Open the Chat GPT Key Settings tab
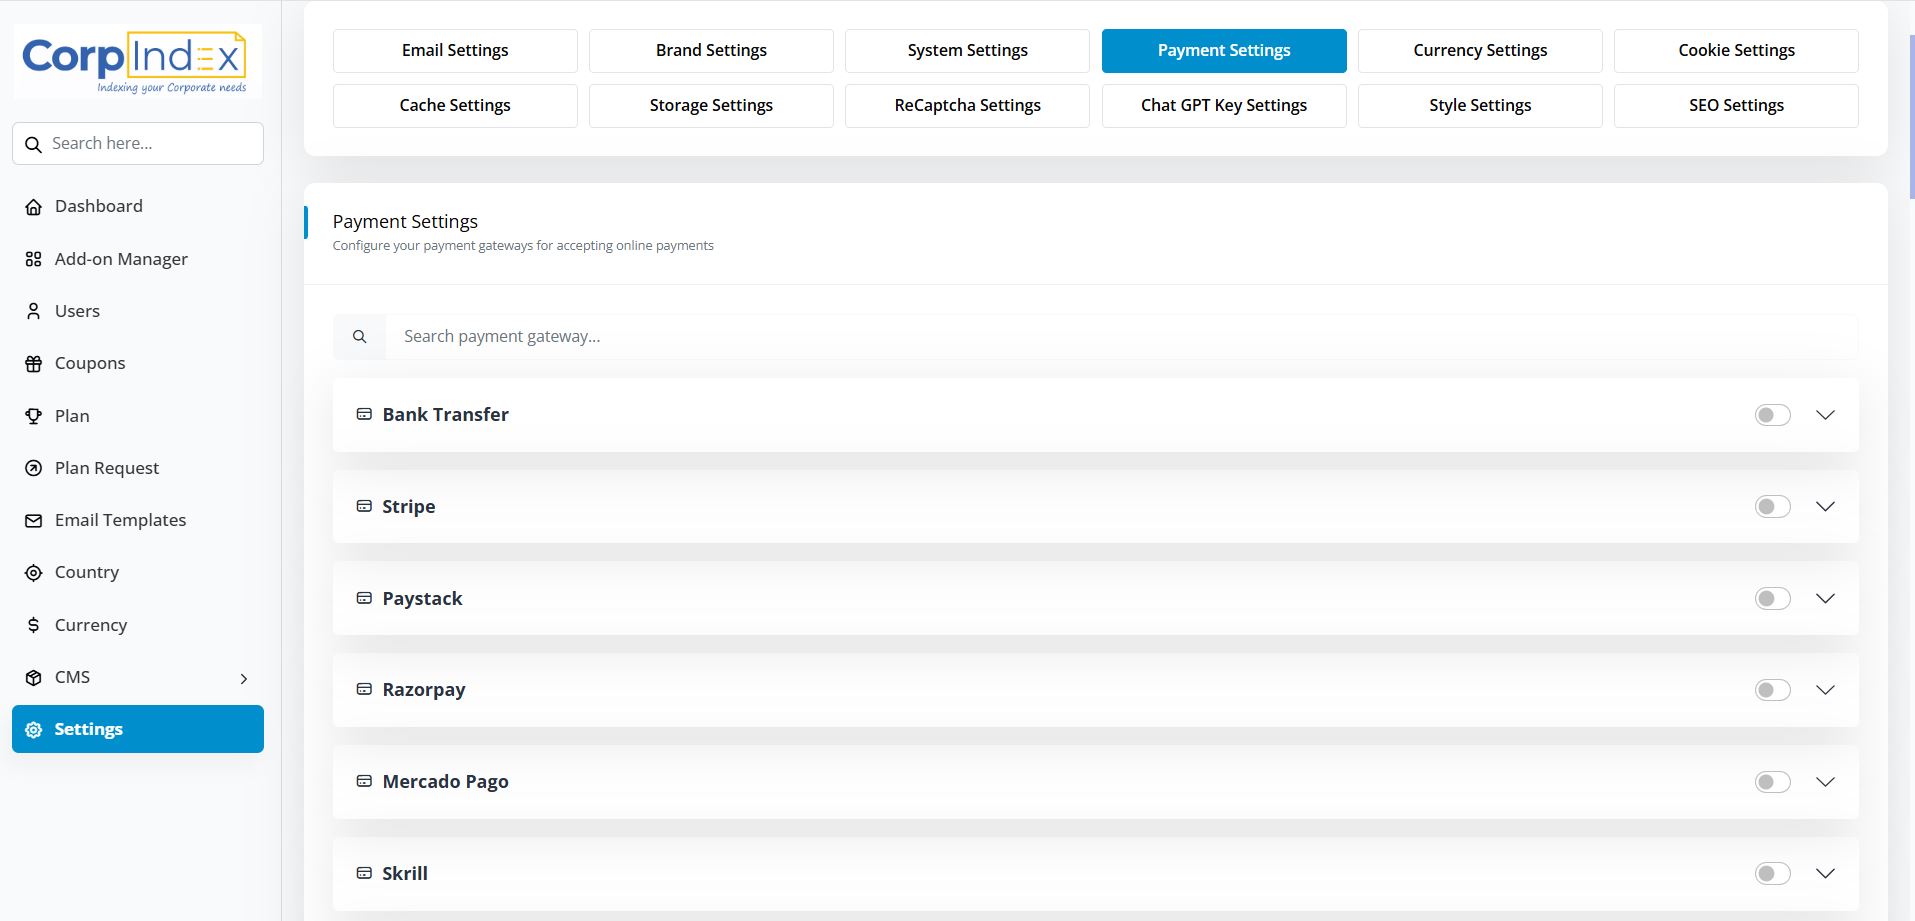The image size is (1915, 921). click(1223, 106)
